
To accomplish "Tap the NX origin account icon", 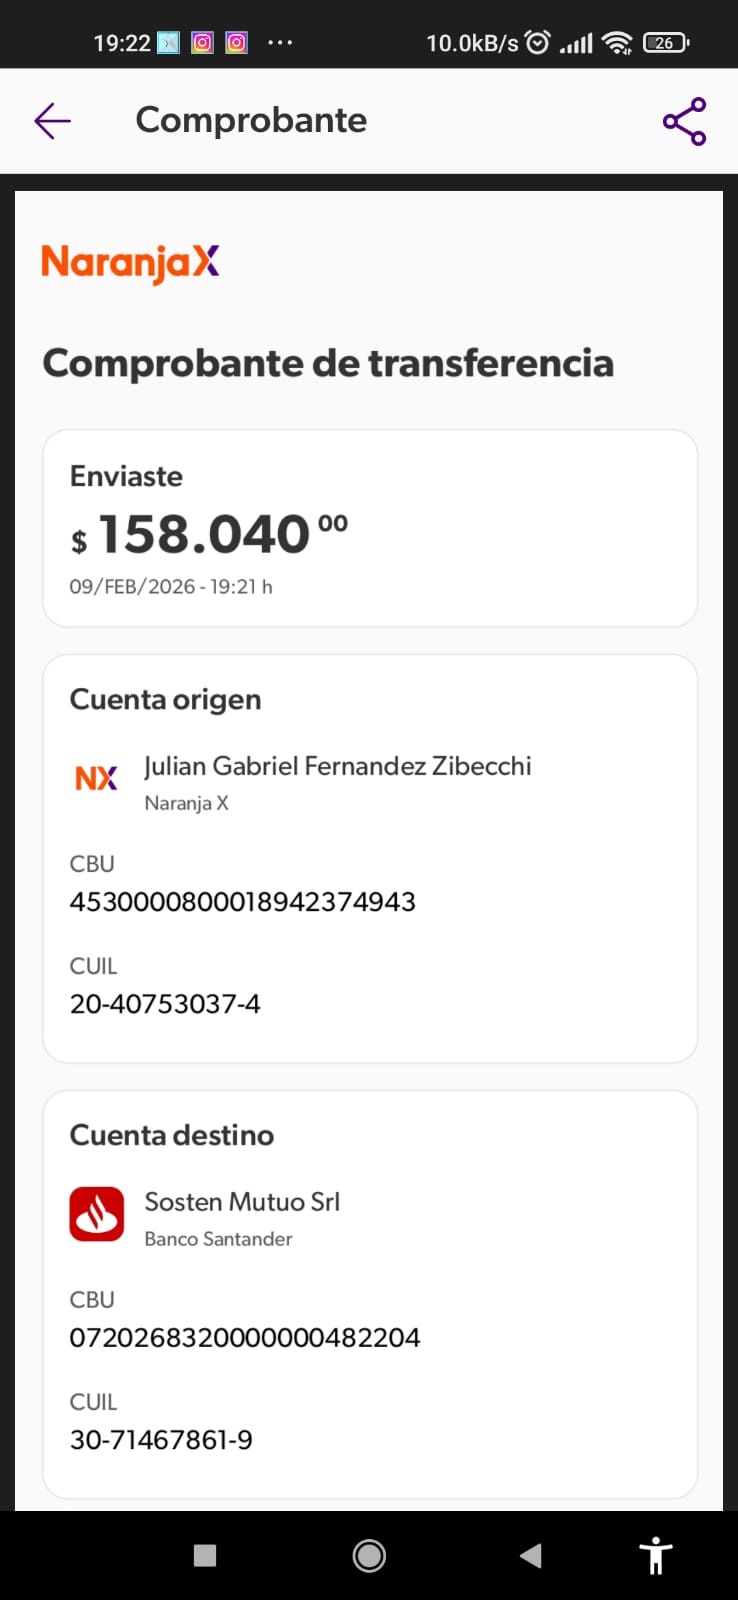I will [96, 778].
